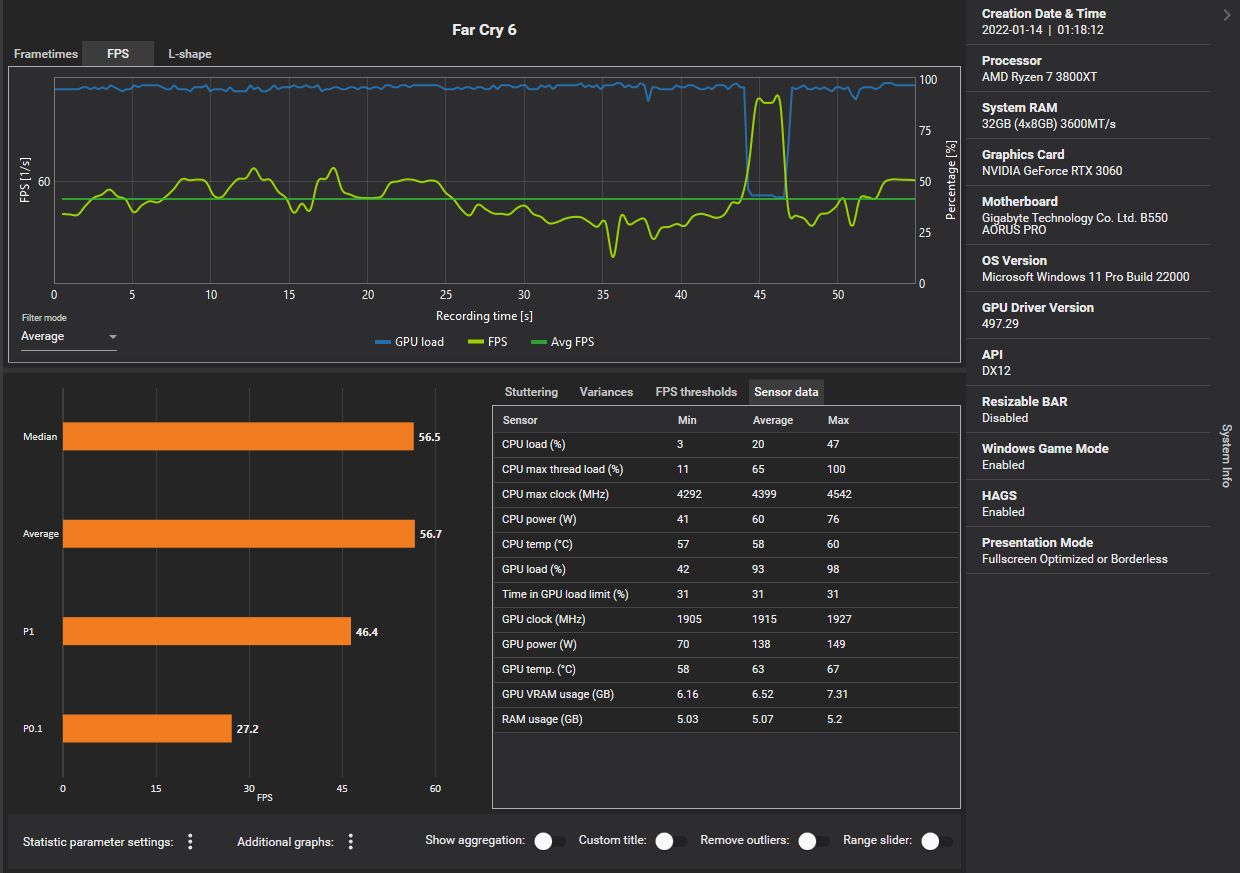Open the Variances tab

coord(606,392)
